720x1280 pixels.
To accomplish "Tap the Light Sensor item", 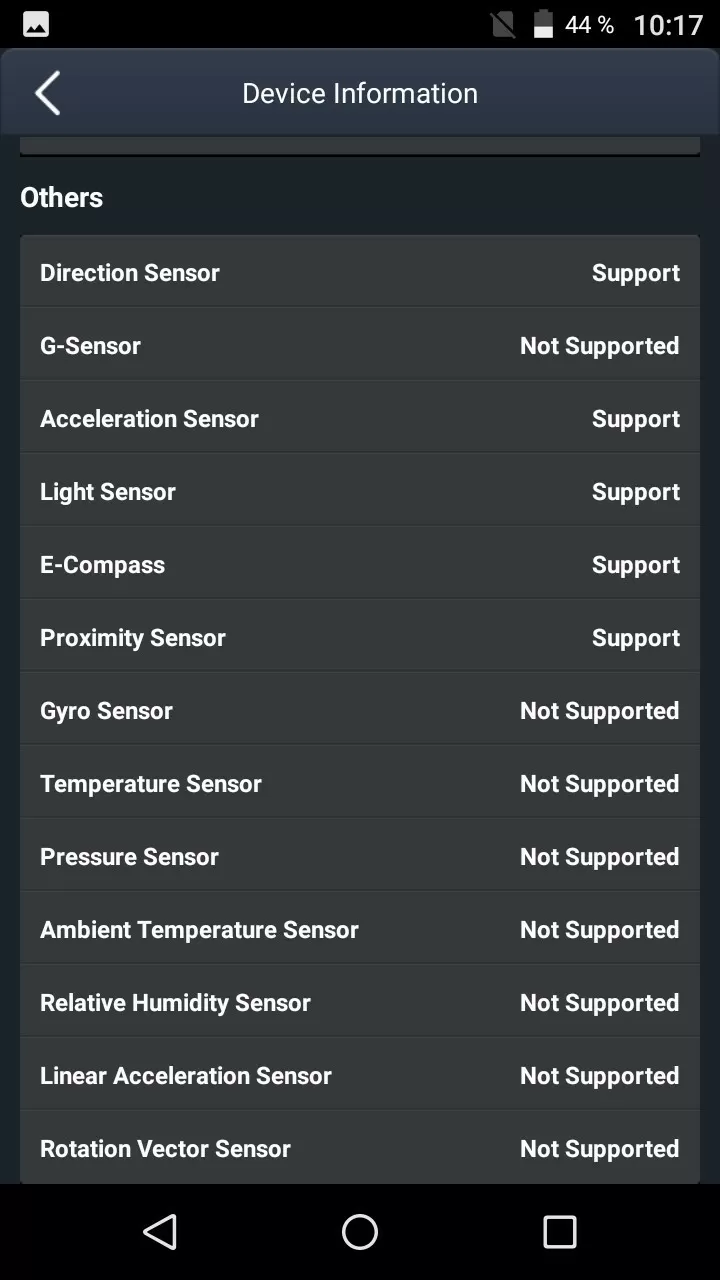I will point(360,492).
